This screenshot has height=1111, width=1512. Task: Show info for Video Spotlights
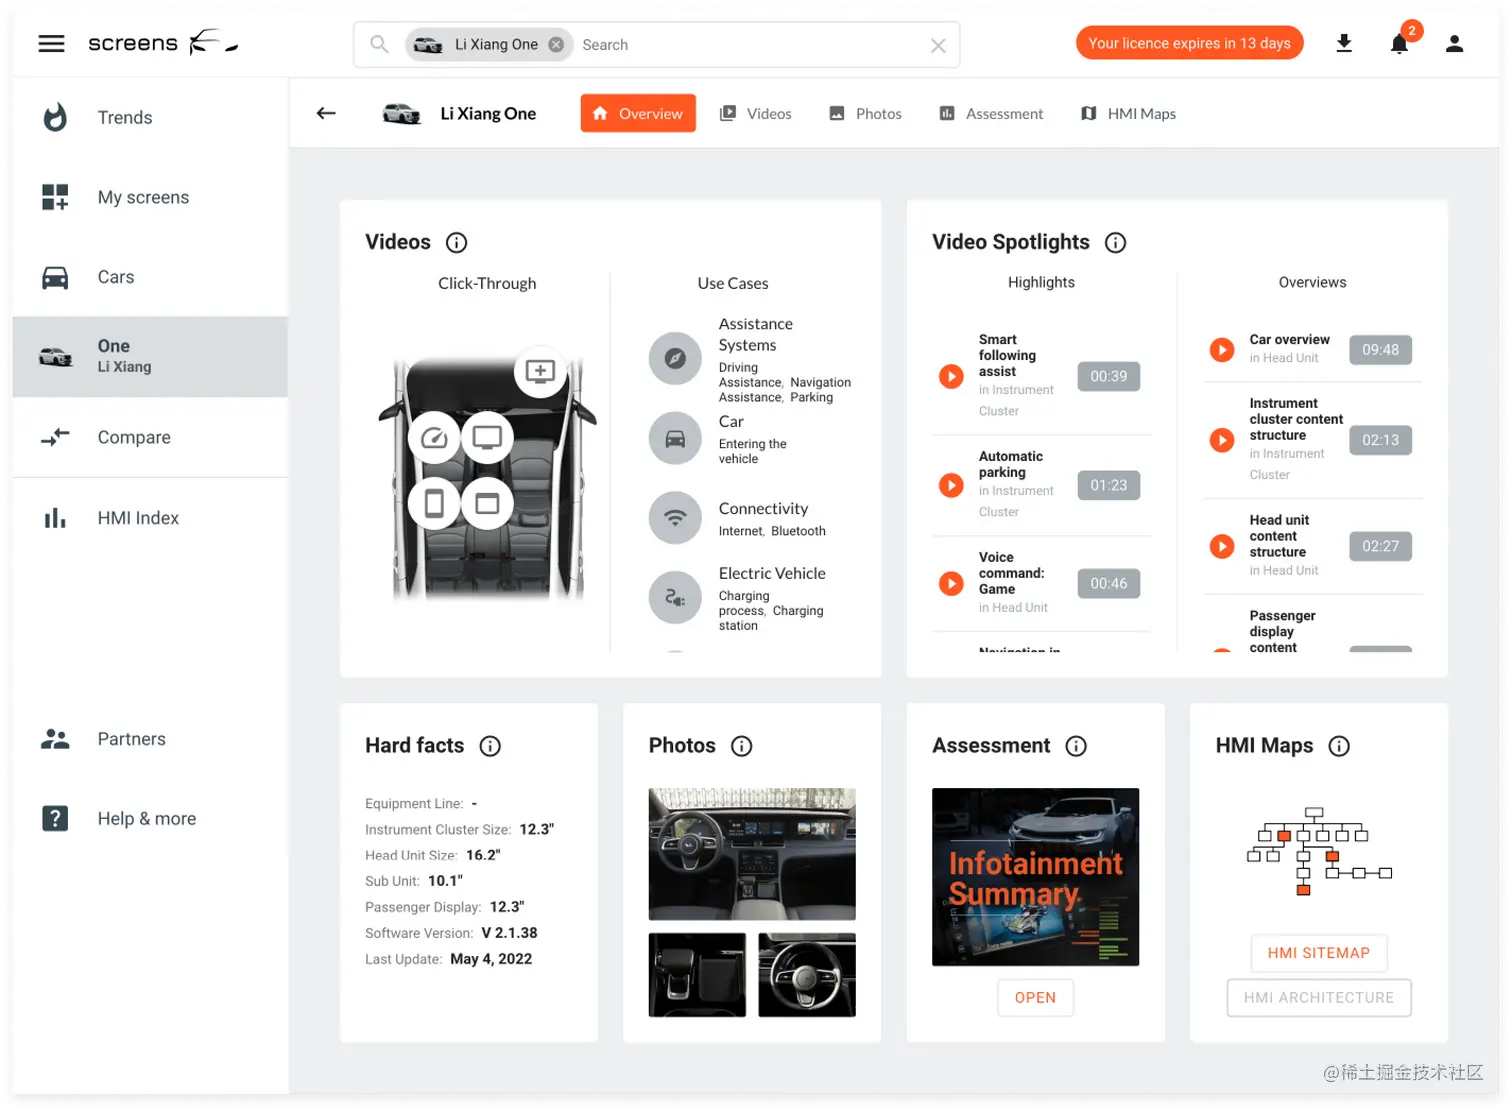(1115, 243)
